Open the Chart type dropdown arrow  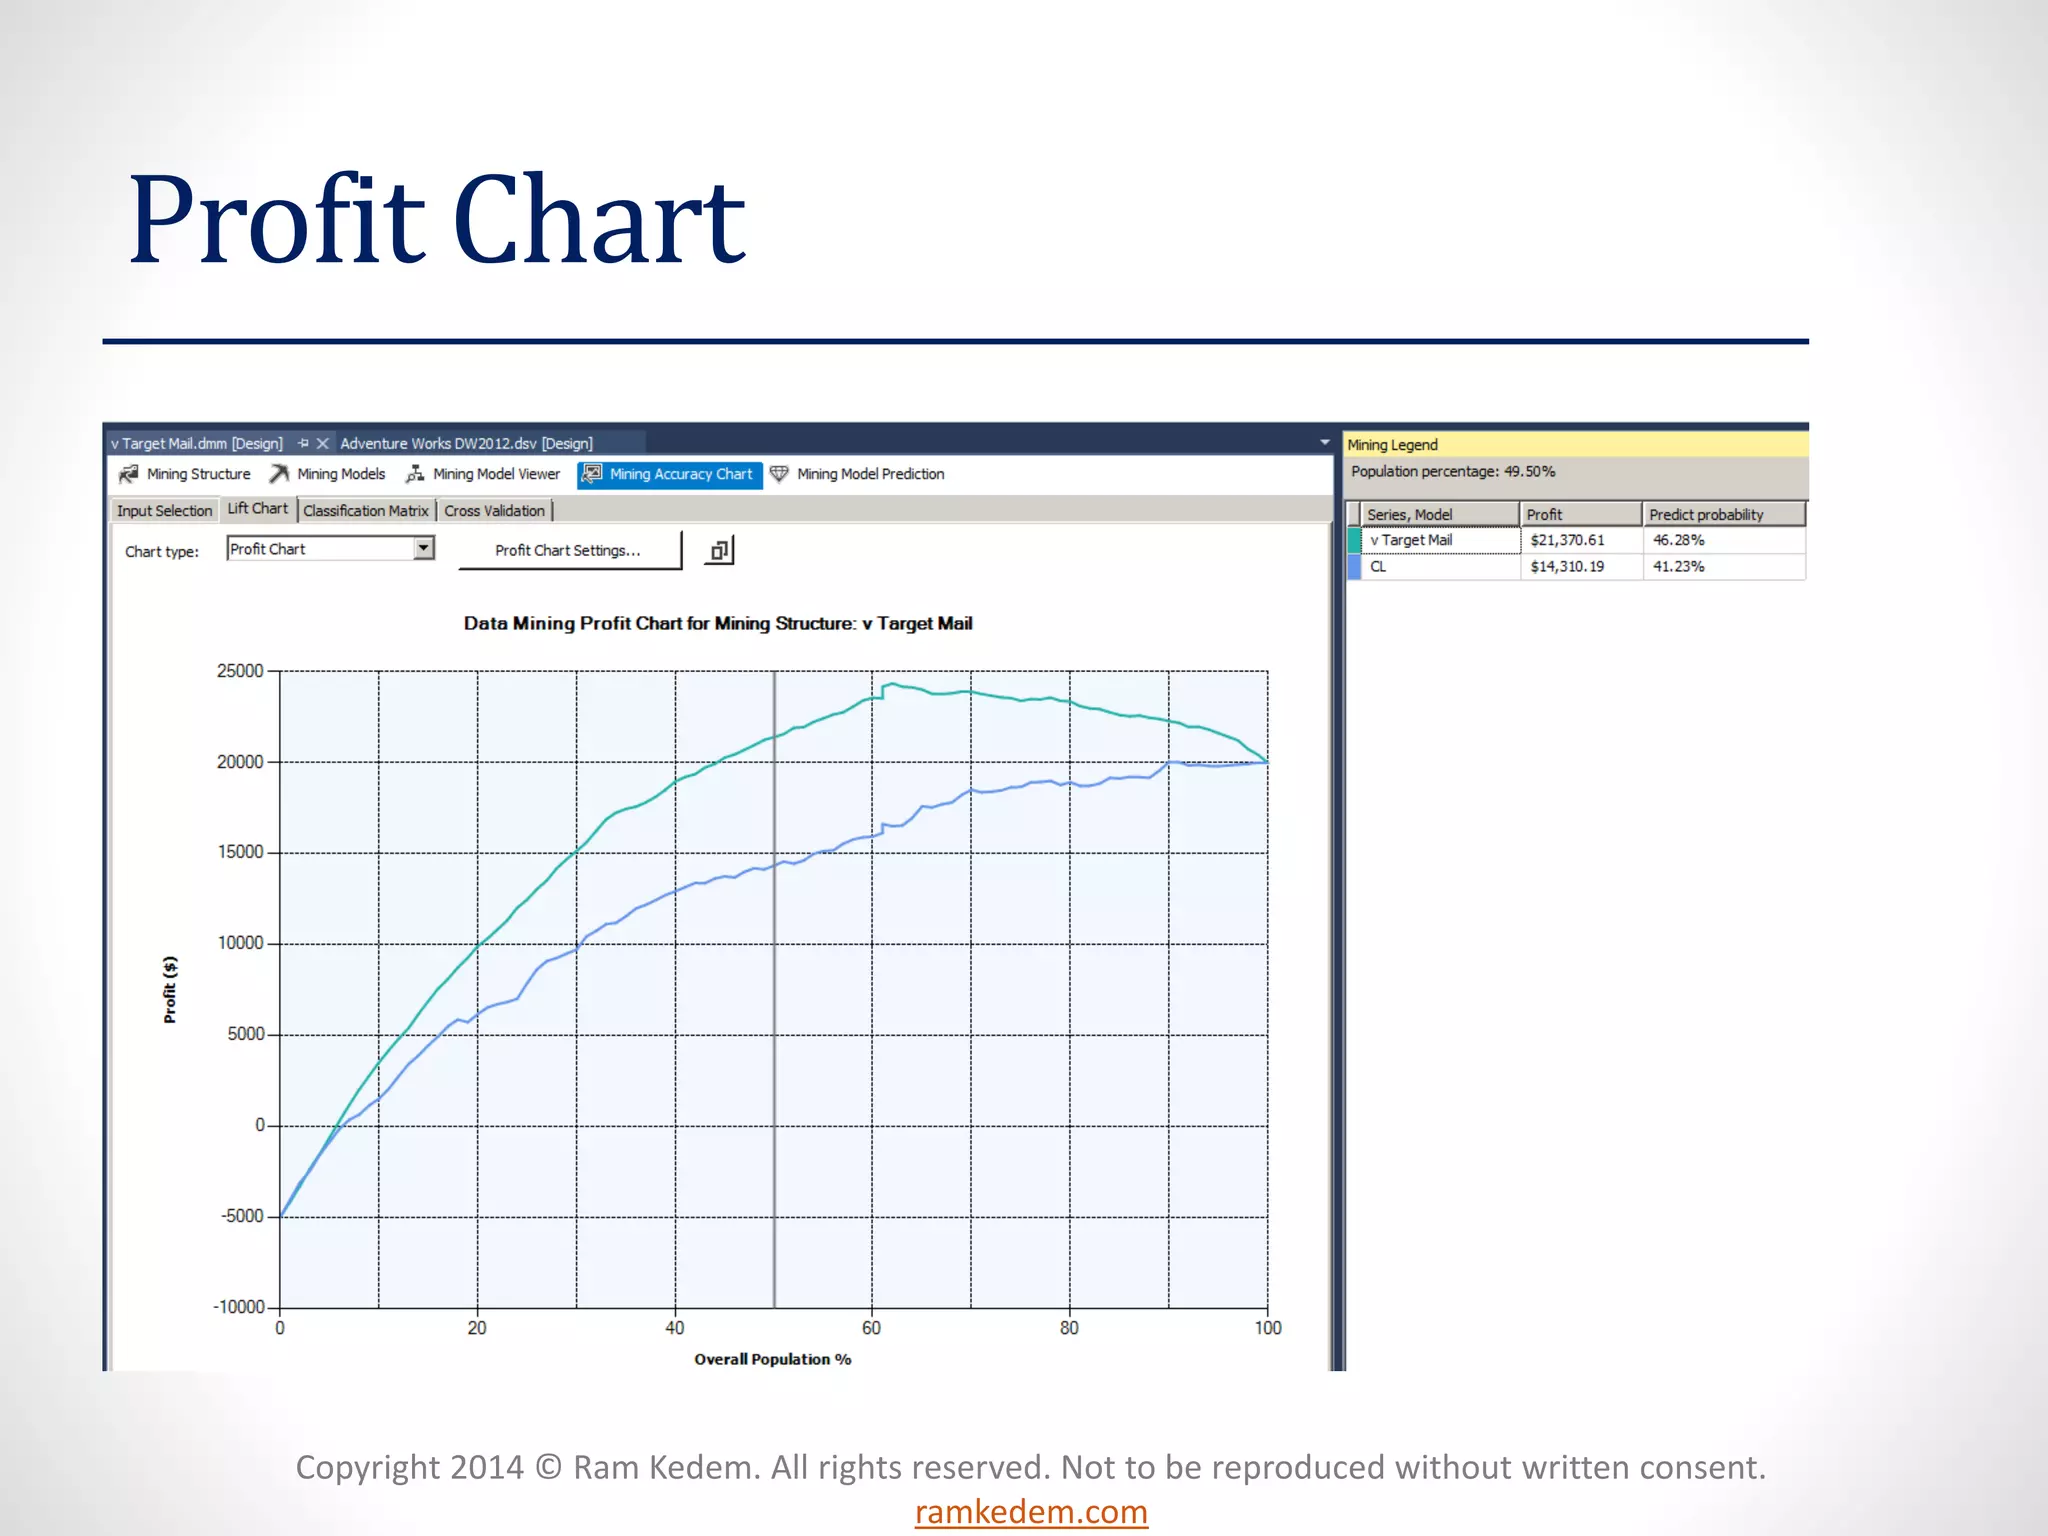424,548
